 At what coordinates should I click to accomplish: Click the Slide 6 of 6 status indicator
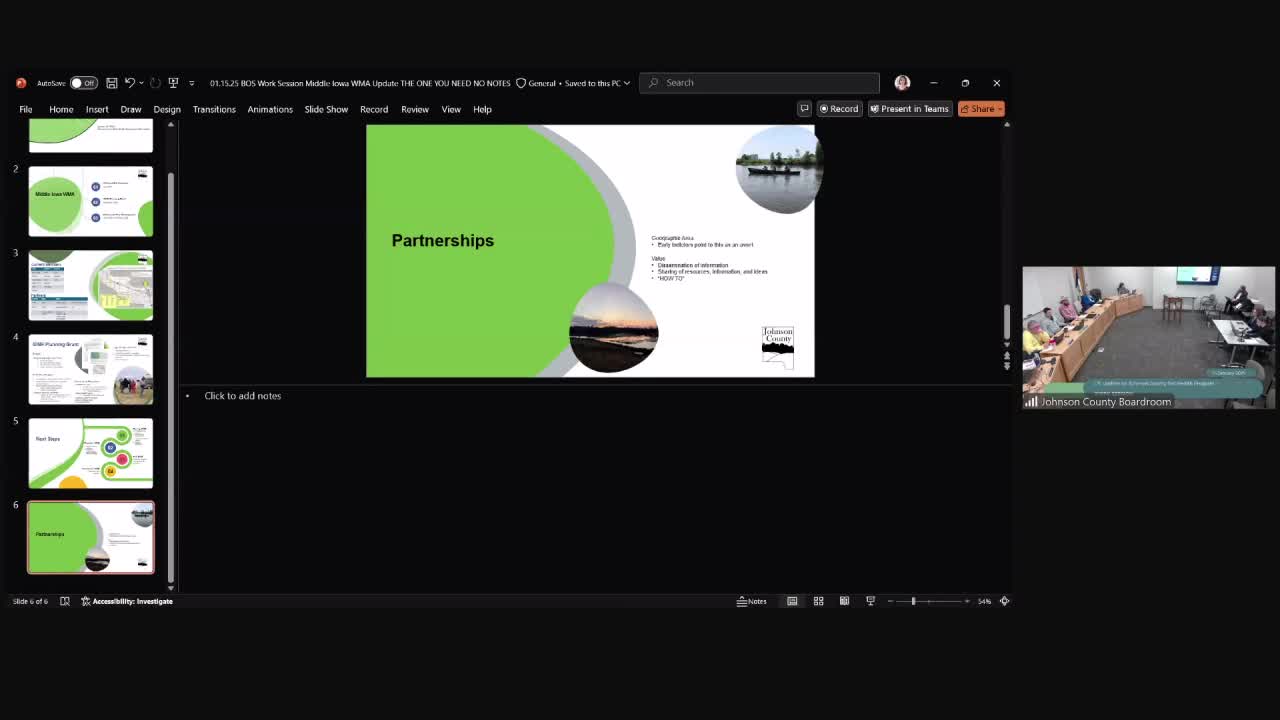tap(30, 601)
